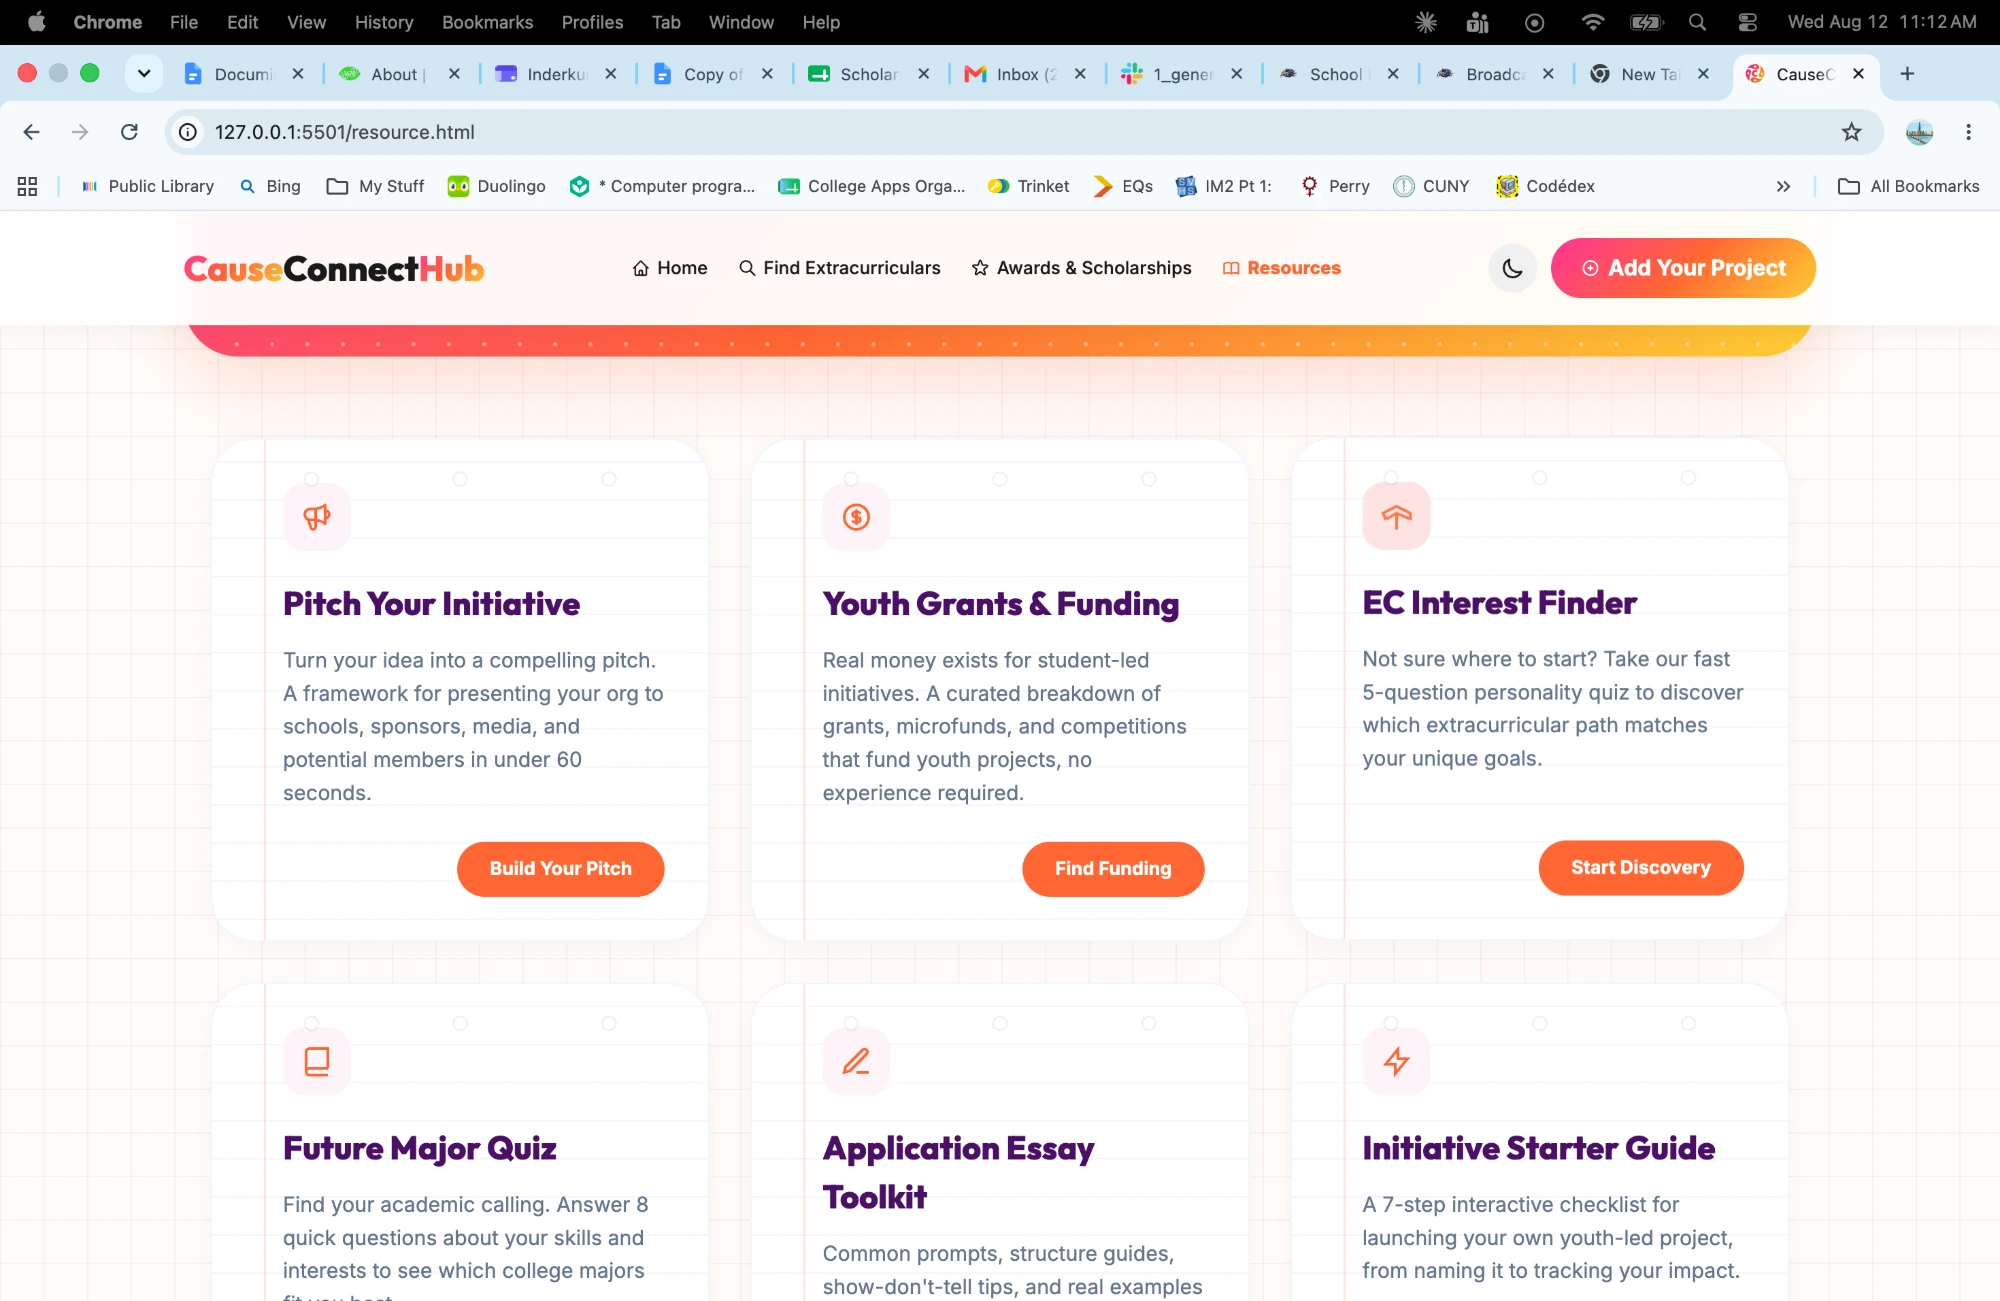
Task: Open a new tab with the plus button
Action: coord(1907,73)
